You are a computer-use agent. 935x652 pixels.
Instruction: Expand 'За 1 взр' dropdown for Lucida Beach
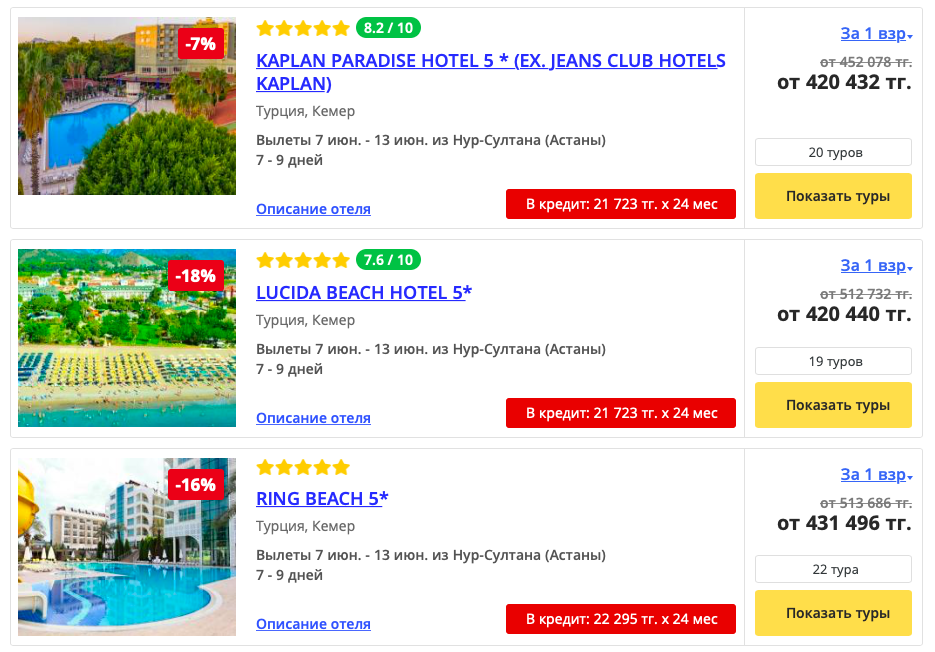point(875,266)
